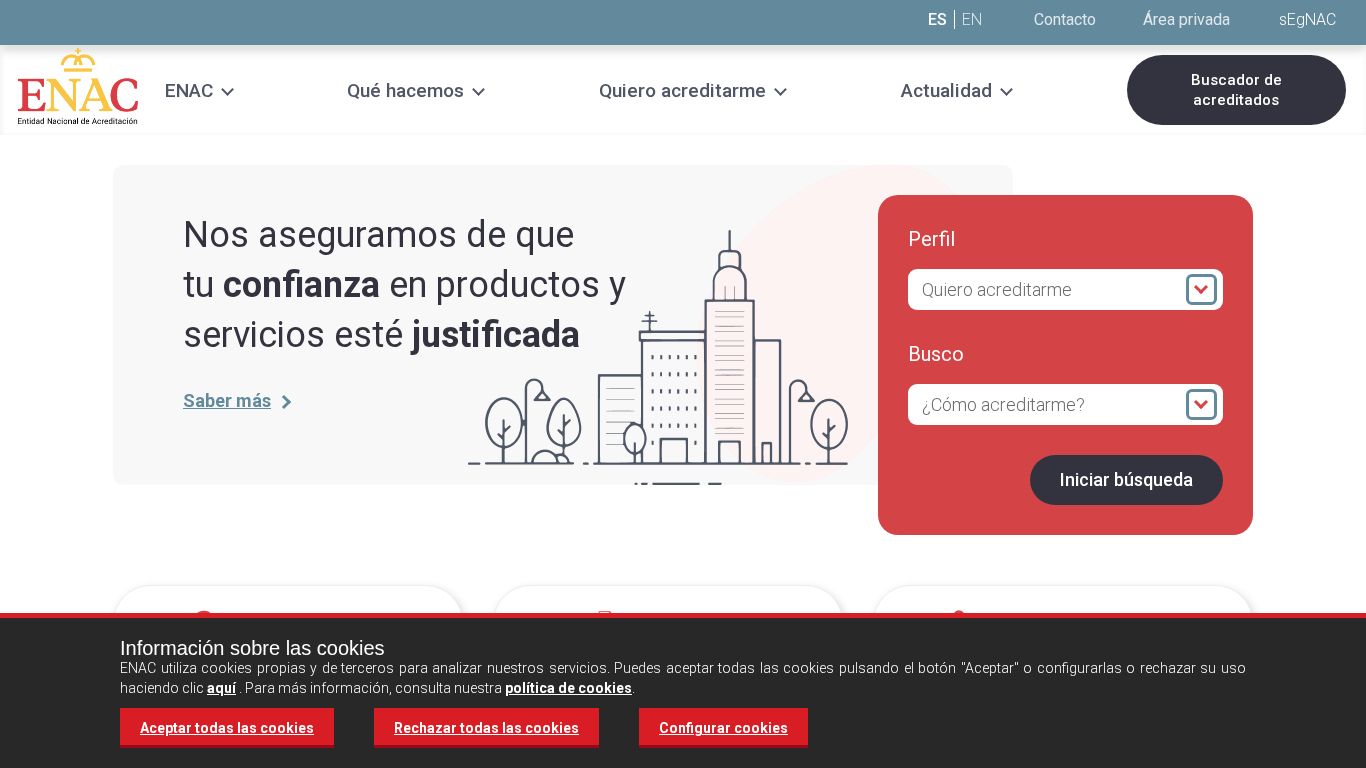Click the heading 'Nos aseguramos de que'
Image resolution: width=1366 pixels, height=768 pixels.
379,234
